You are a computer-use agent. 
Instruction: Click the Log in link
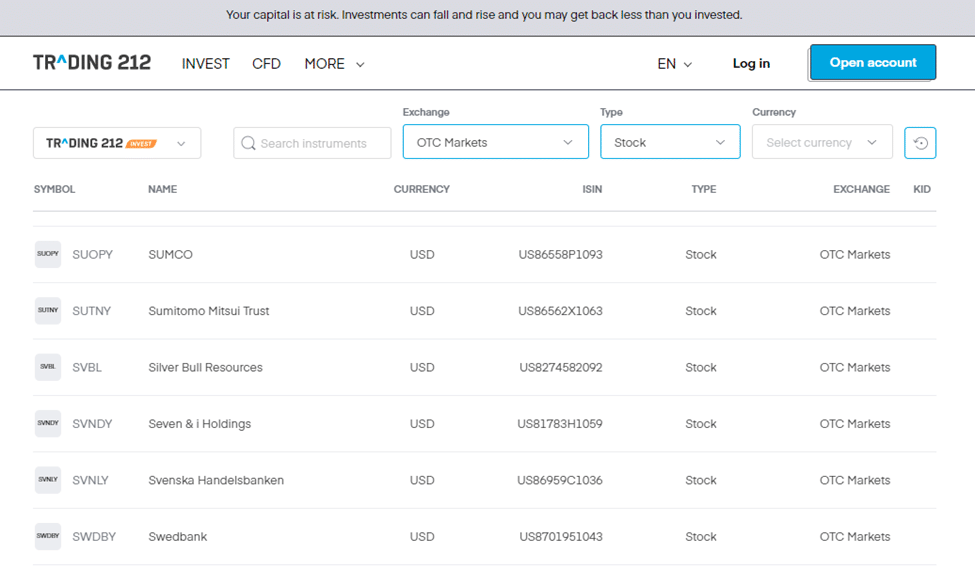751,63
